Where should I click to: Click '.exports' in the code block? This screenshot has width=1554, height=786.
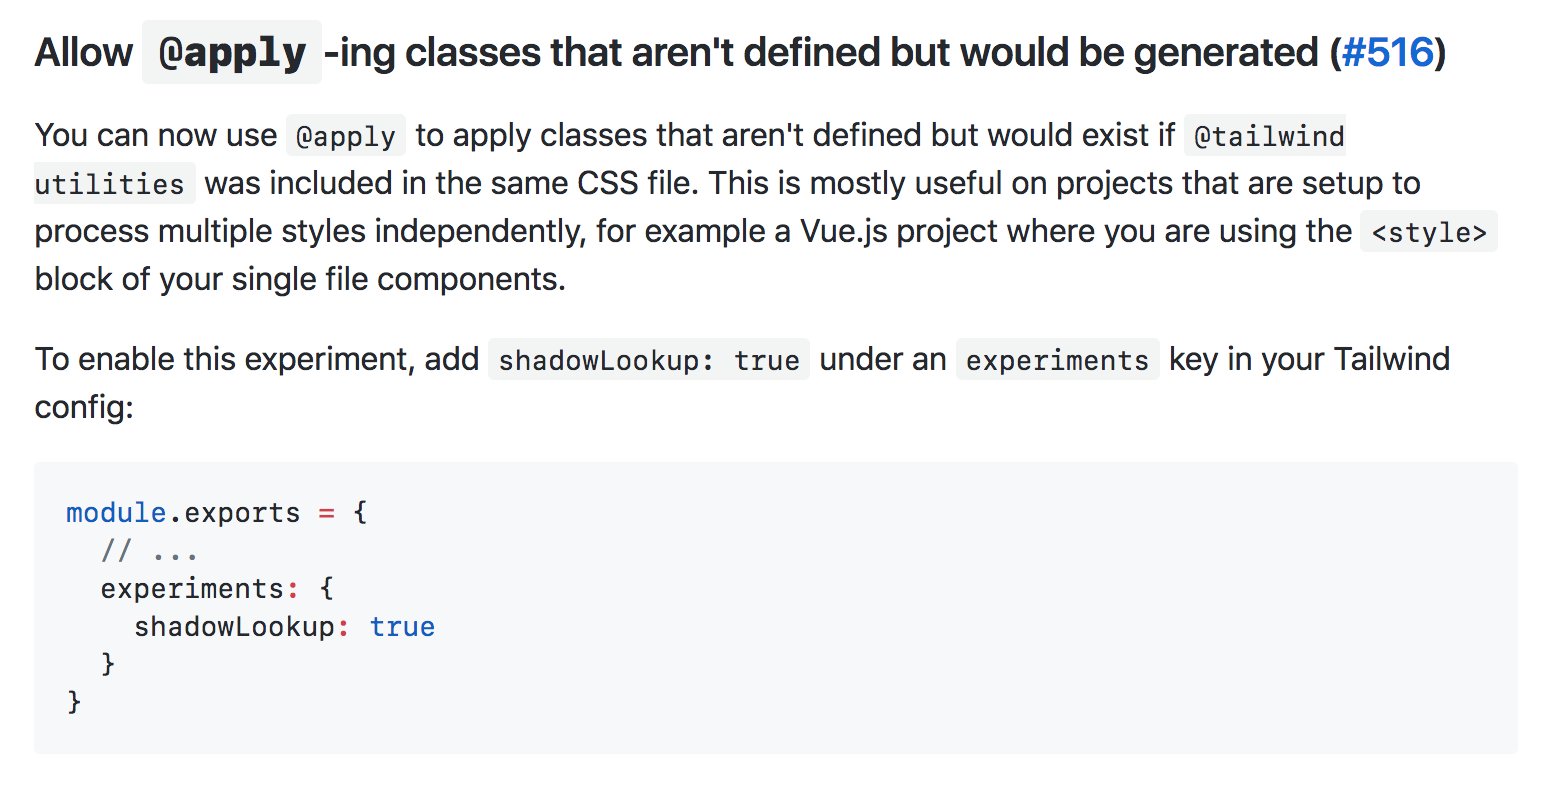(x=234, y=512)
